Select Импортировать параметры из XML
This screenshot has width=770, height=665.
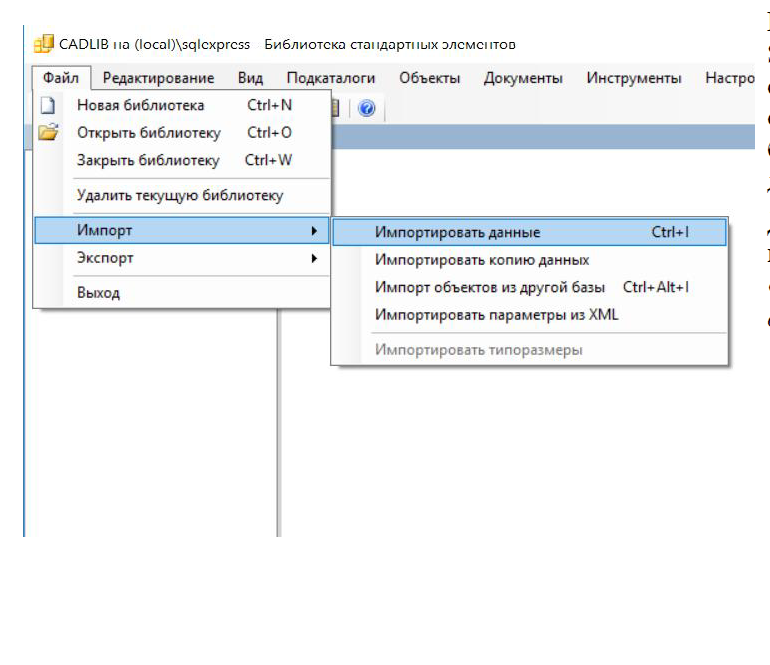point(529,315)
